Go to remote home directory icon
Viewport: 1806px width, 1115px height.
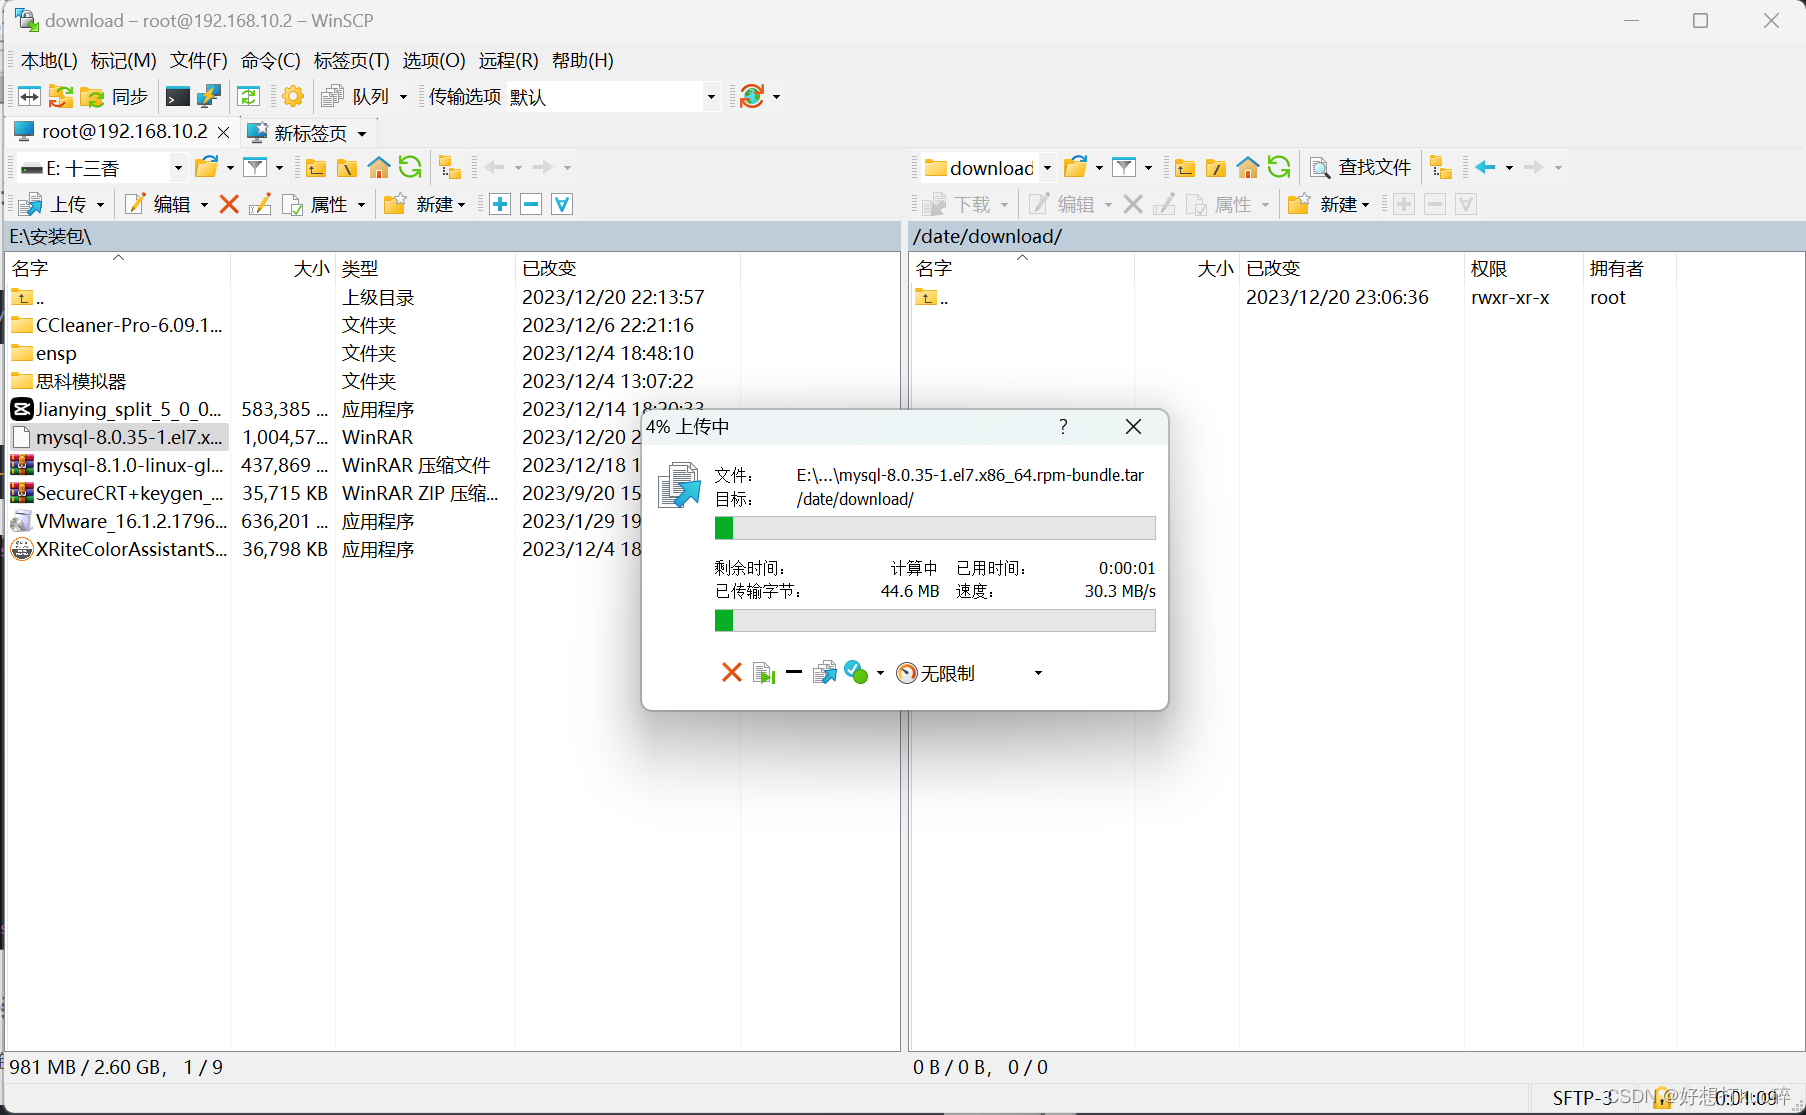[x=1248, y=167]
